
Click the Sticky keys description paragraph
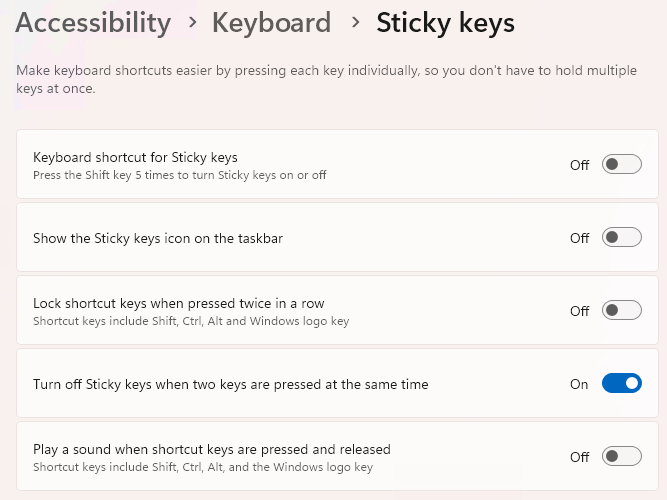point(330,81)
